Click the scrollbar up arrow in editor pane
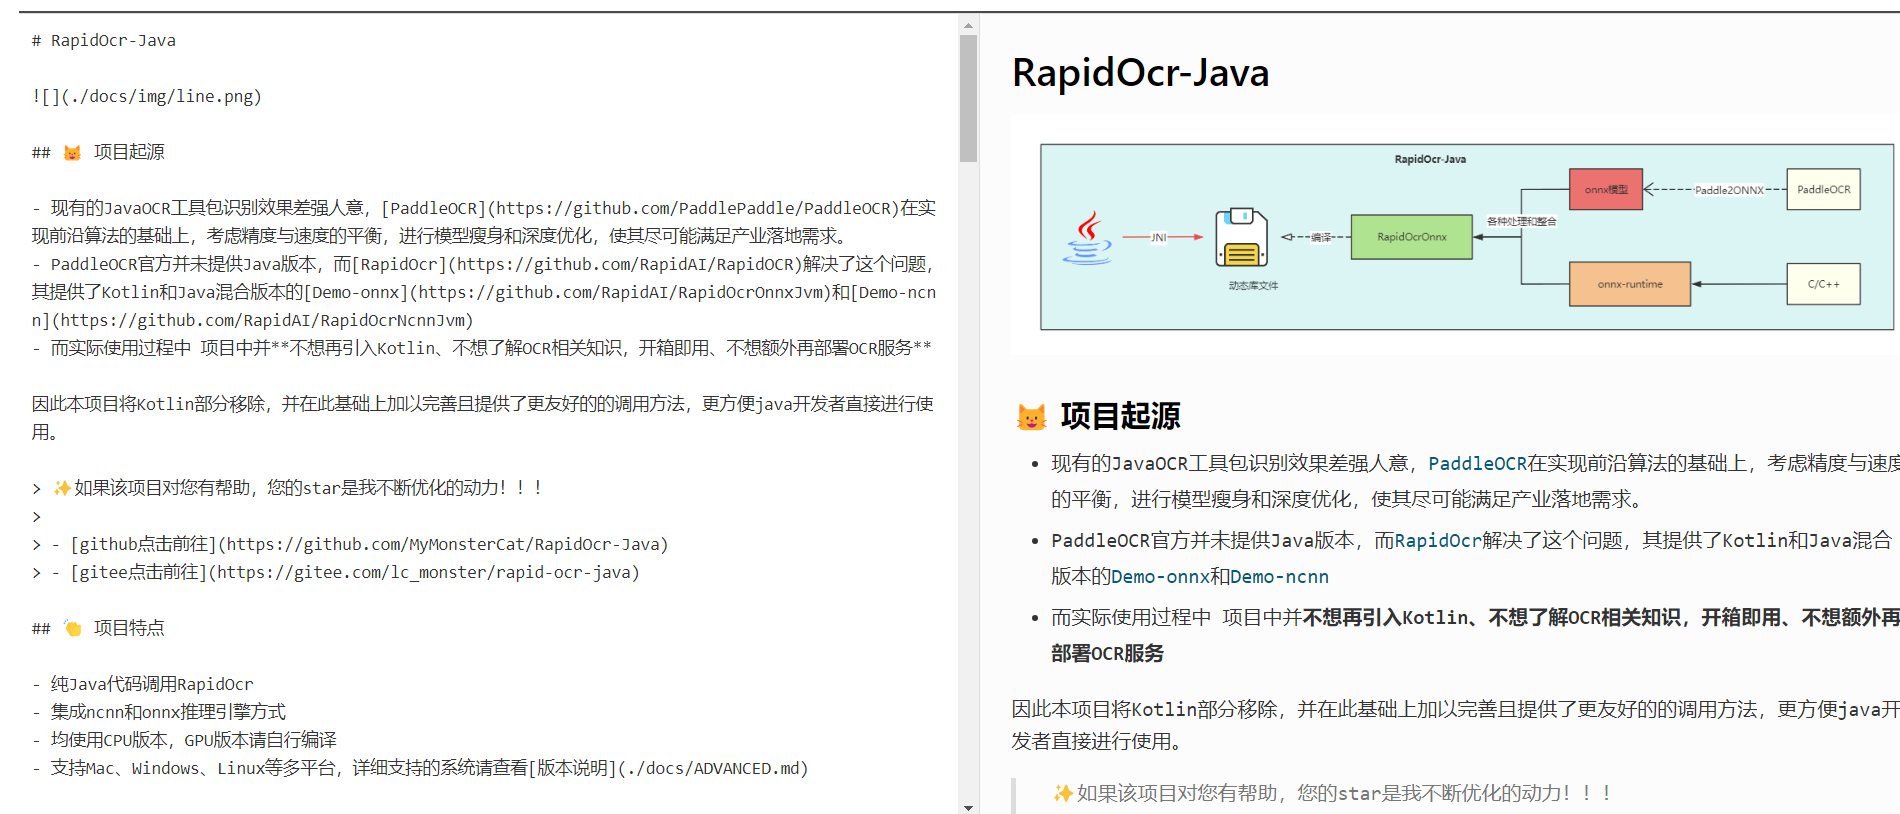The height and width of the screenshot is (814, 1900). (968, 26)
